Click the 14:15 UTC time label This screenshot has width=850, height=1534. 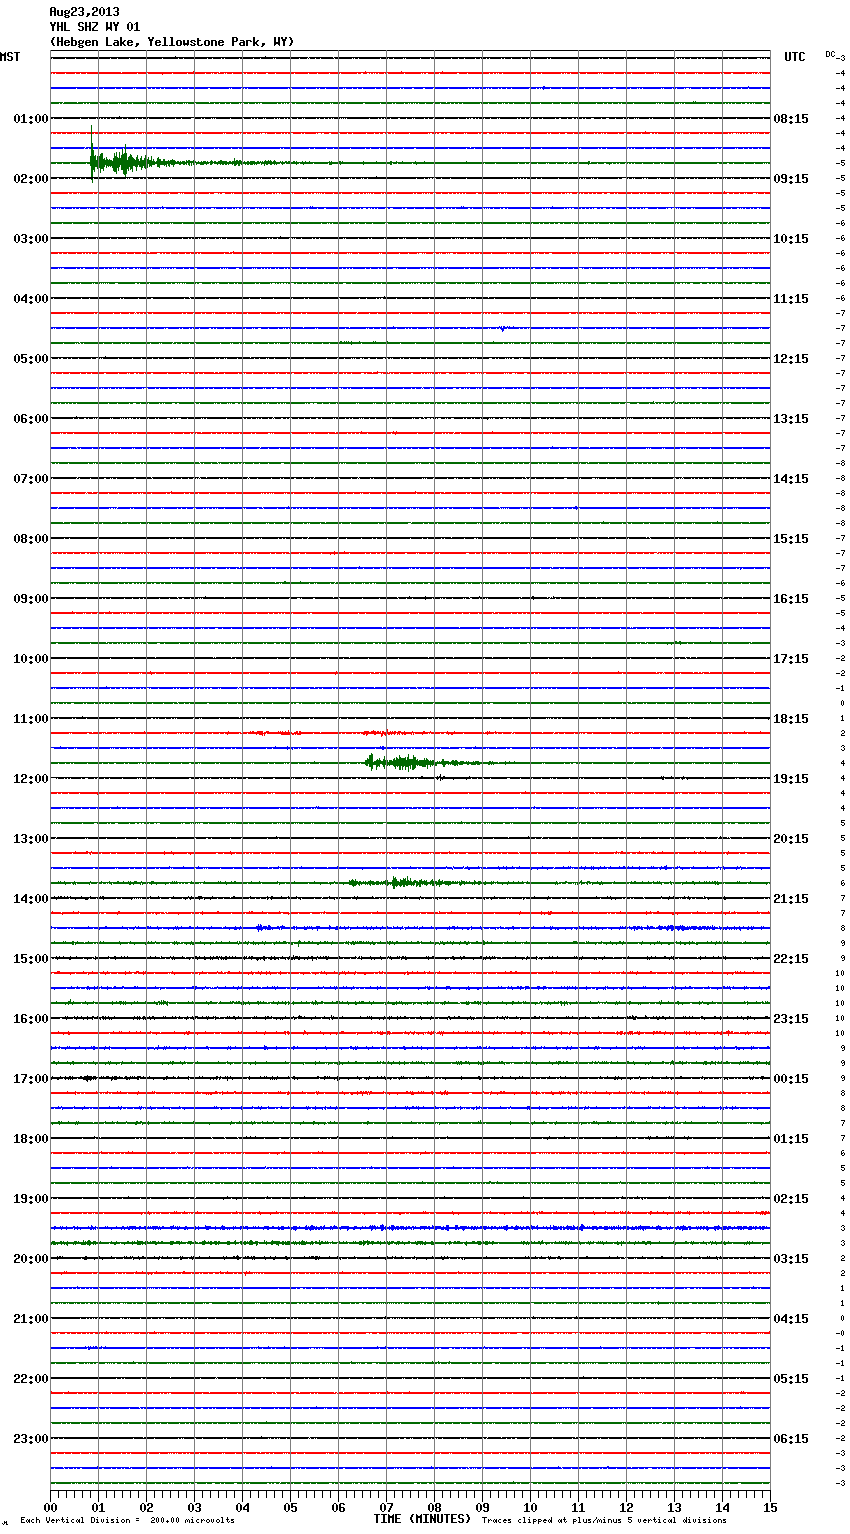(791, 479)
